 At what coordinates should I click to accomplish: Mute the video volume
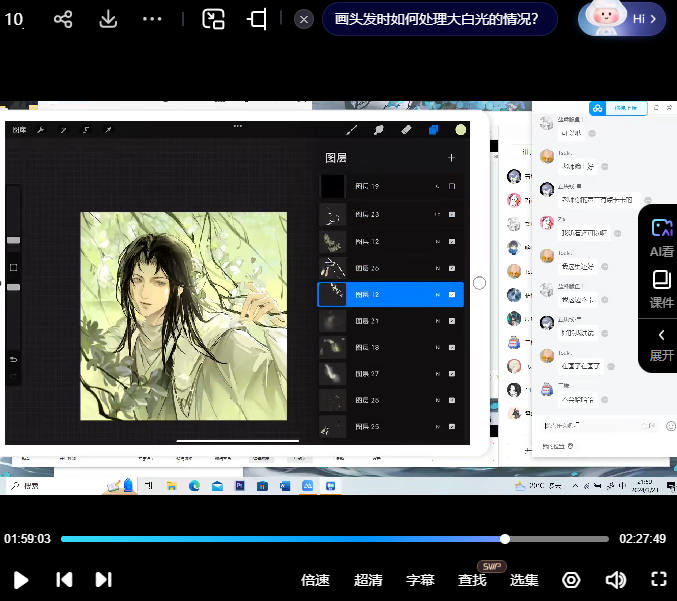pos(615,579)
